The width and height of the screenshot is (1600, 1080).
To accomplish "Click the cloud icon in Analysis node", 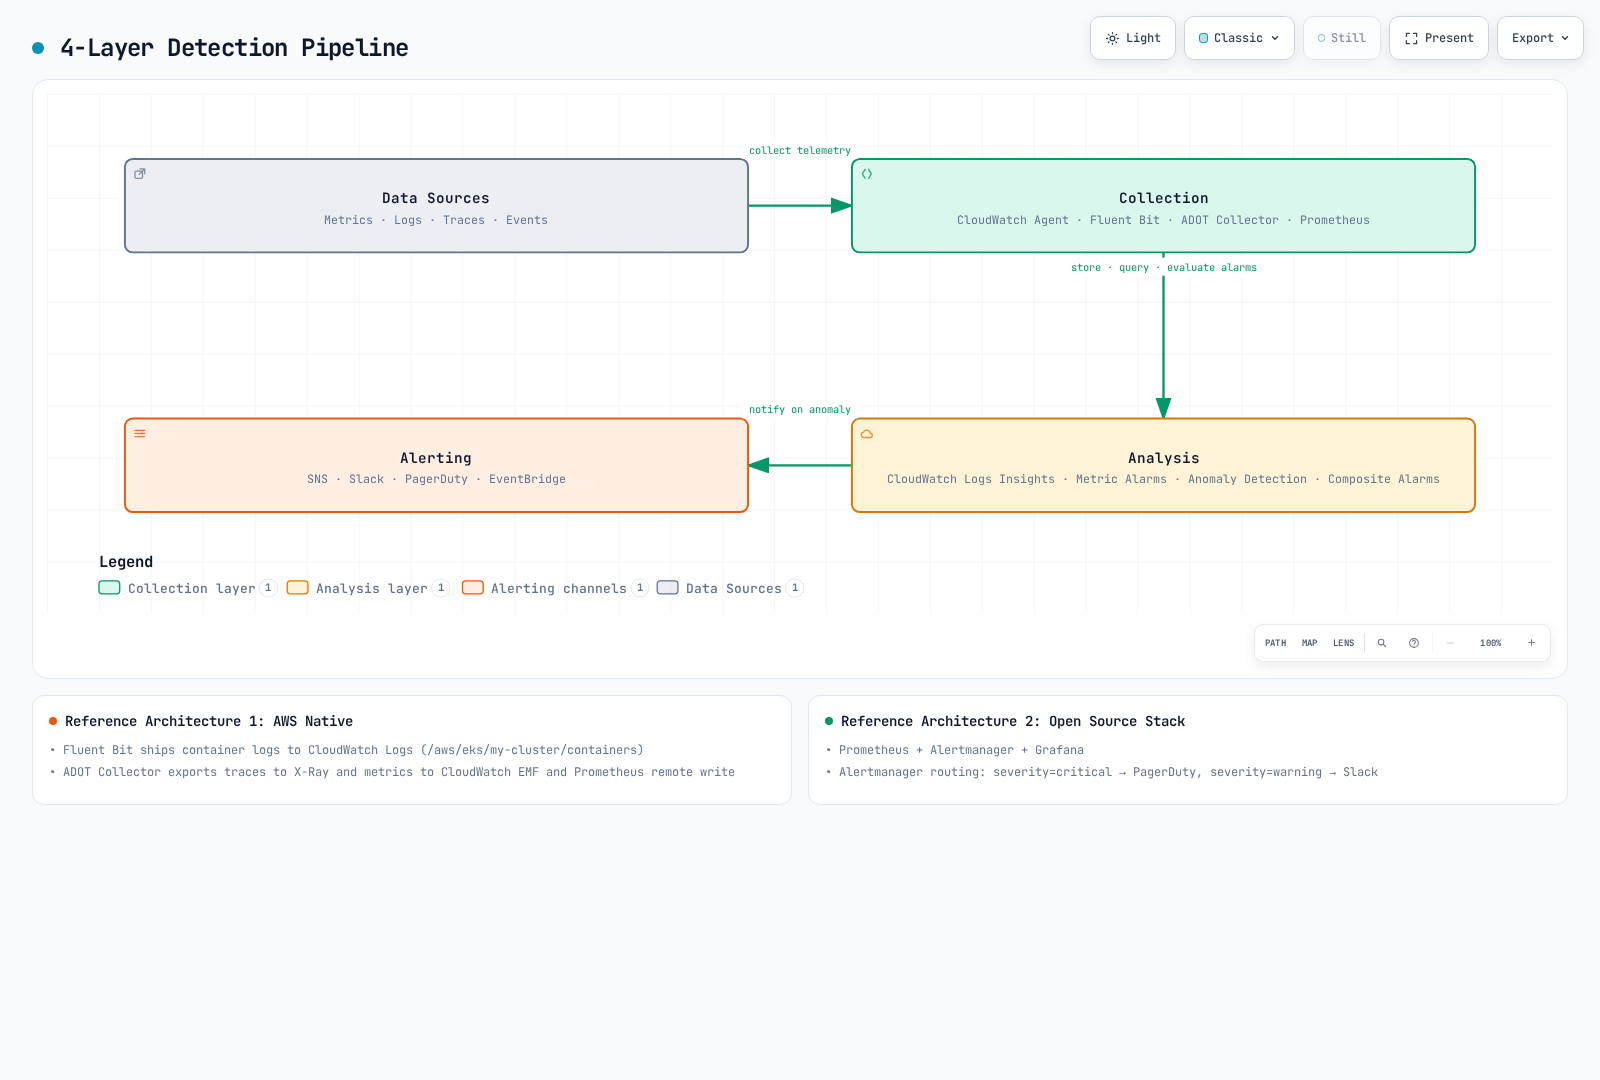I will [867, 434].
